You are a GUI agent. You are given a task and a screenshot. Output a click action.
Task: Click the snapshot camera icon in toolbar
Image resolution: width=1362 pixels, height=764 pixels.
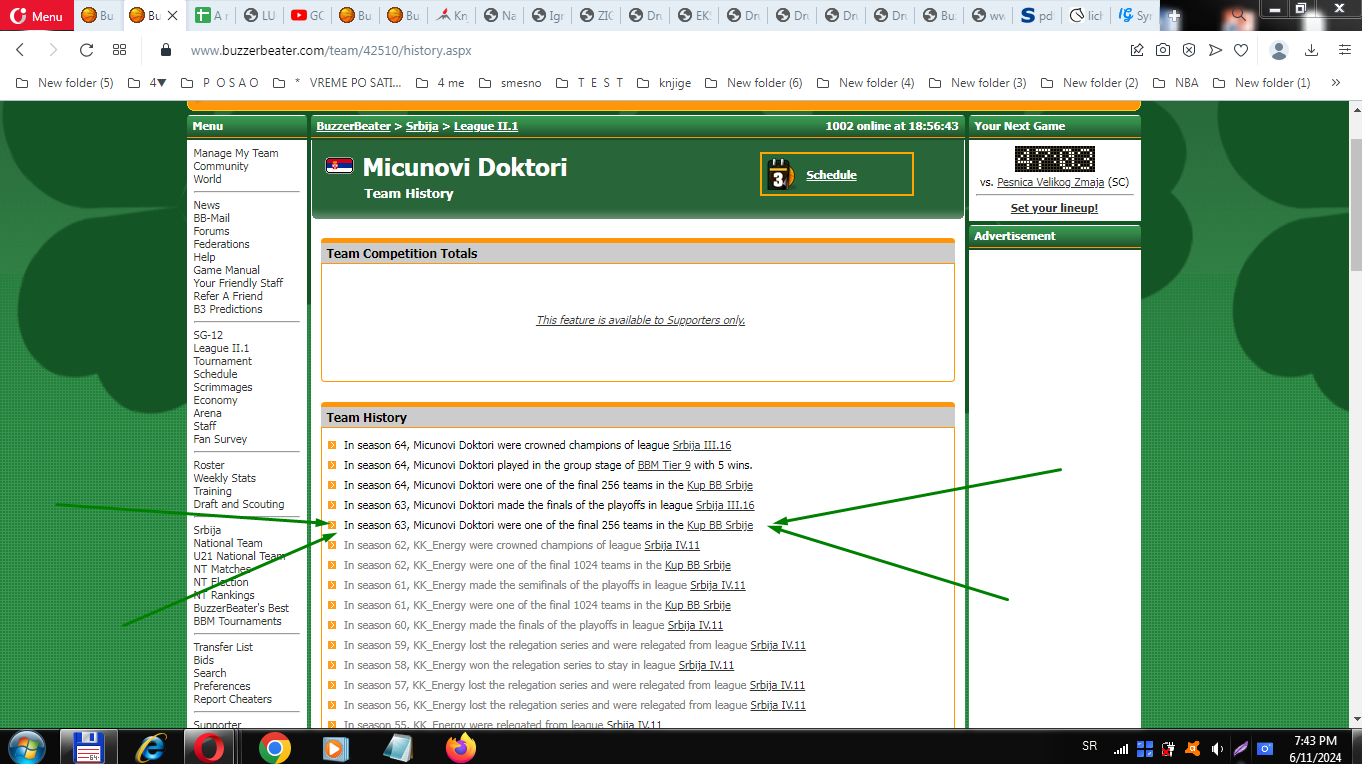coord(1163,50)
